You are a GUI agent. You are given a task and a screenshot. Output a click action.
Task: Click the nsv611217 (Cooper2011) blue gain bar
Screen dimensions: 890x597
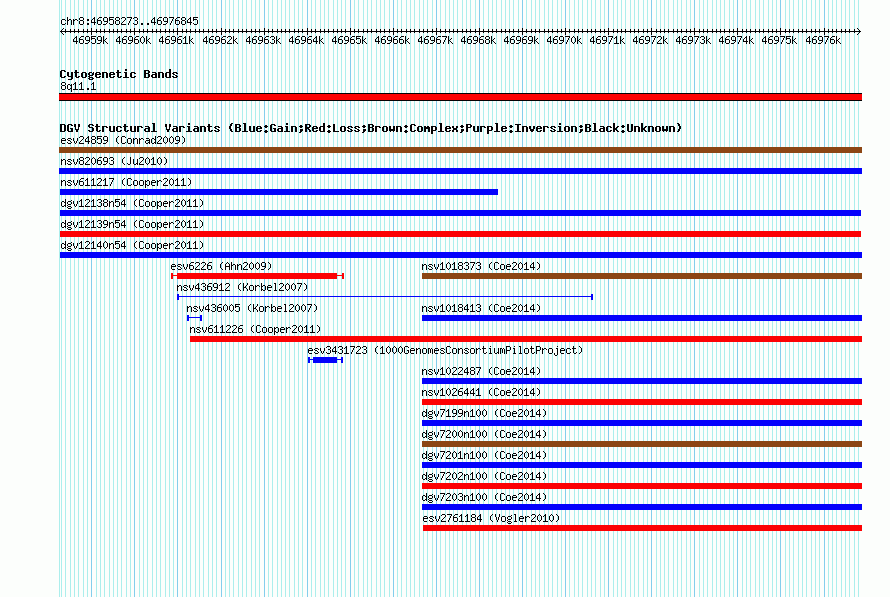tap(279, 192)
